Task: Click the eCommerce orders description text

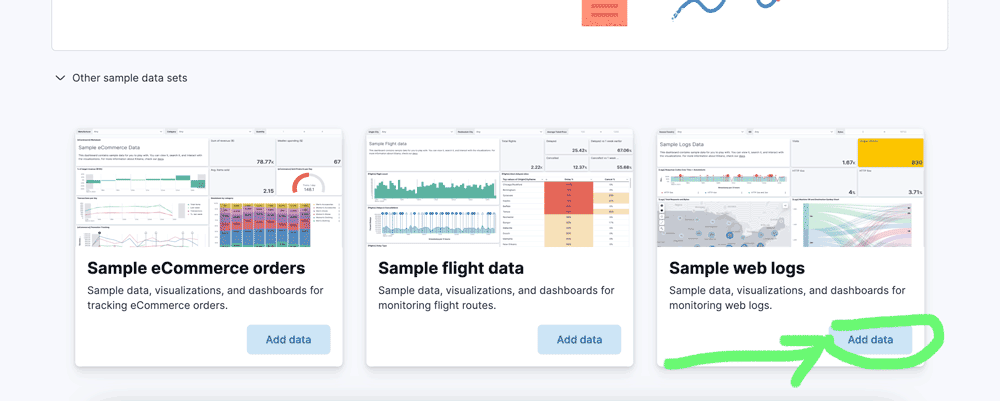Action: [x=205, y=298]
